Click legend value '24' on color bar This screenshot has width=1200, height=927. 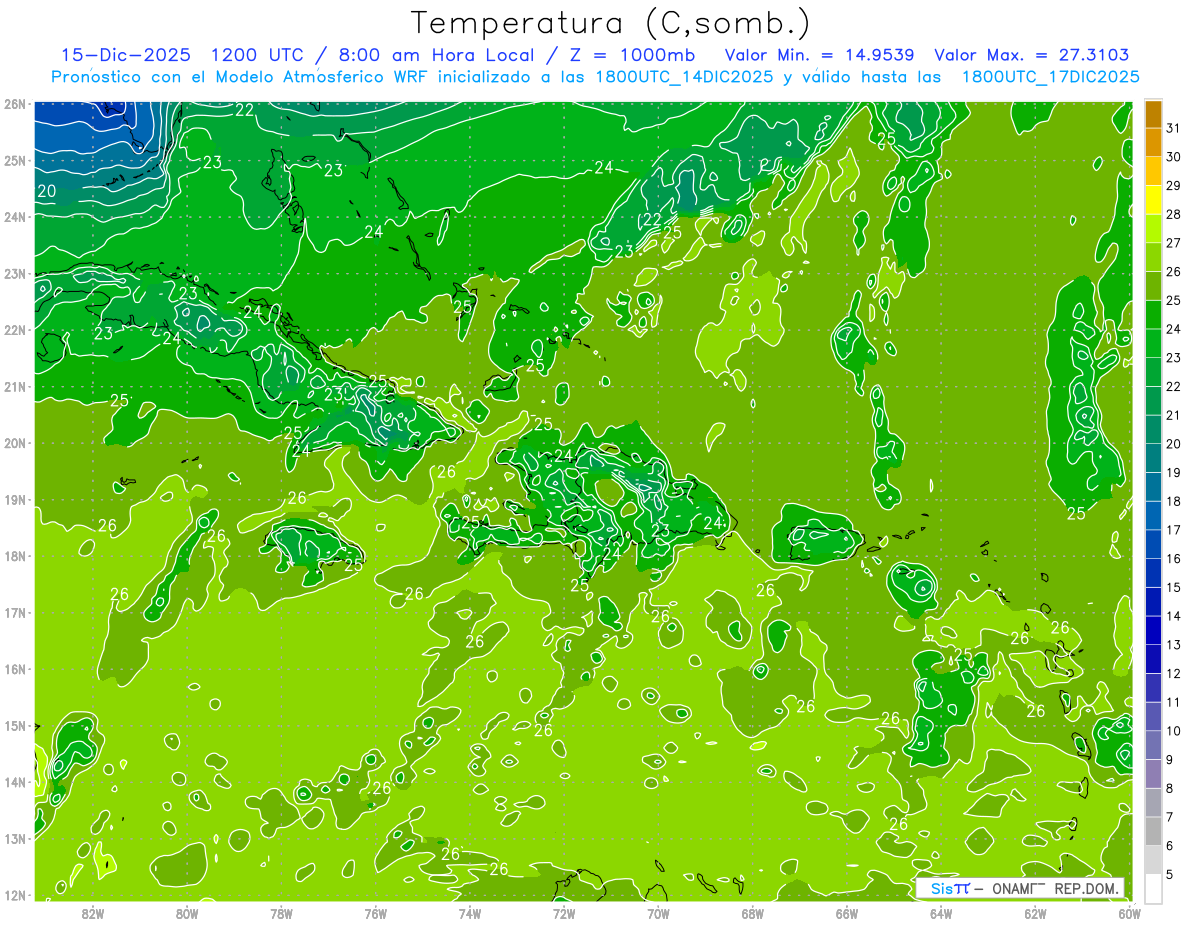click(1174, 329)
